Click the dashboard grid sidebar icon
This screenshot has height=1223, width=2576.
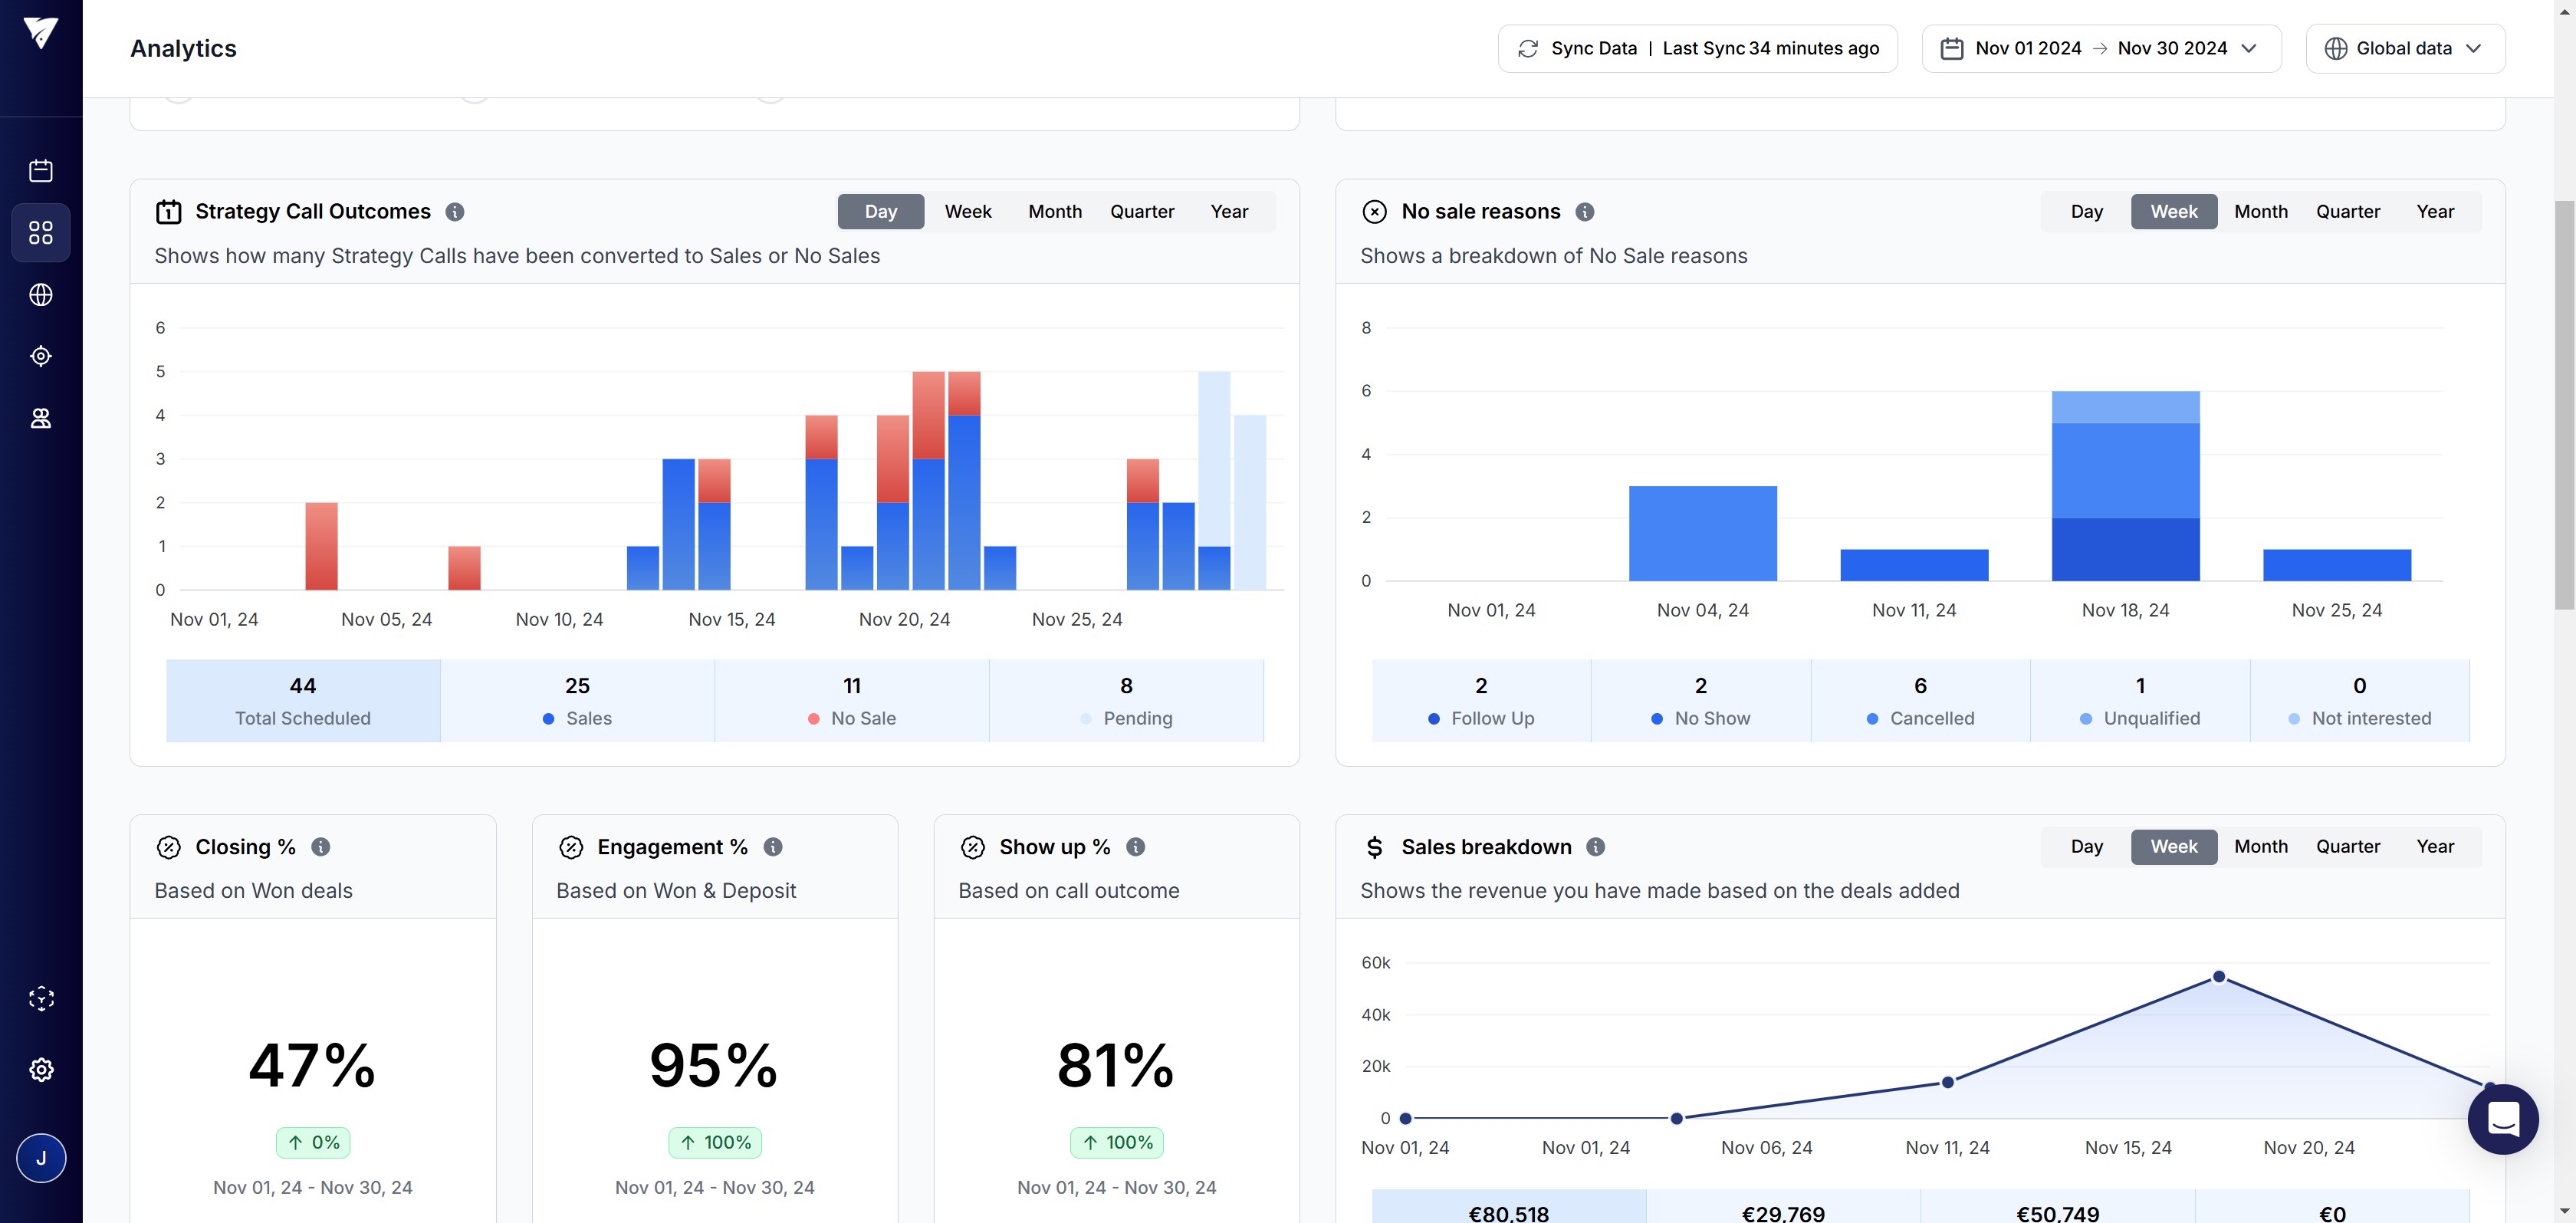[41, 233]
